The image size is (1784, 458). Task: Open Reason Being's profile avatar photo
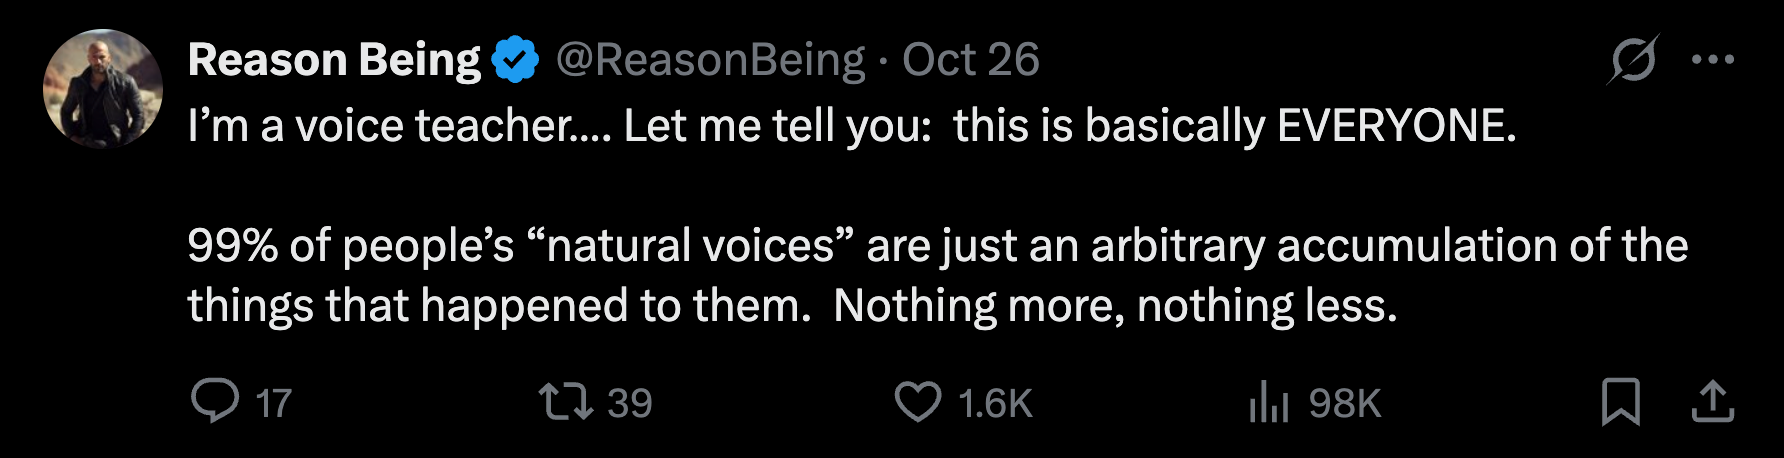103,88
